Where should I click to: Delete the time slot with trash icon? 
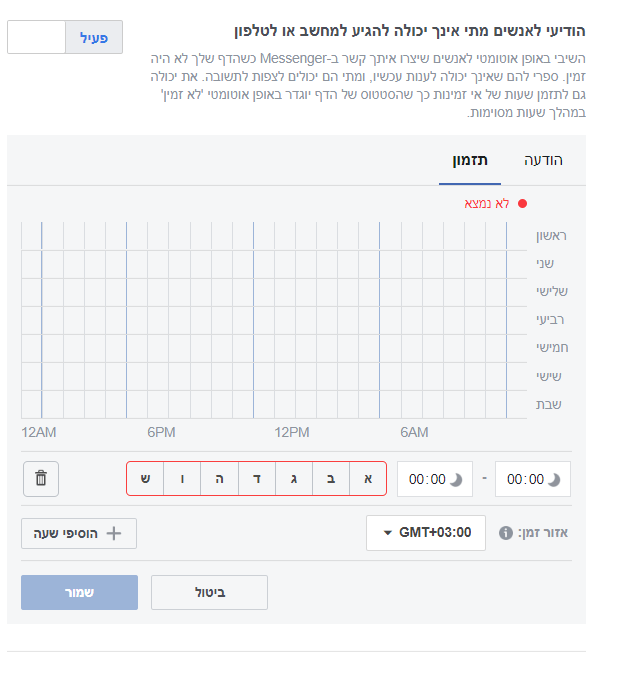41,478
